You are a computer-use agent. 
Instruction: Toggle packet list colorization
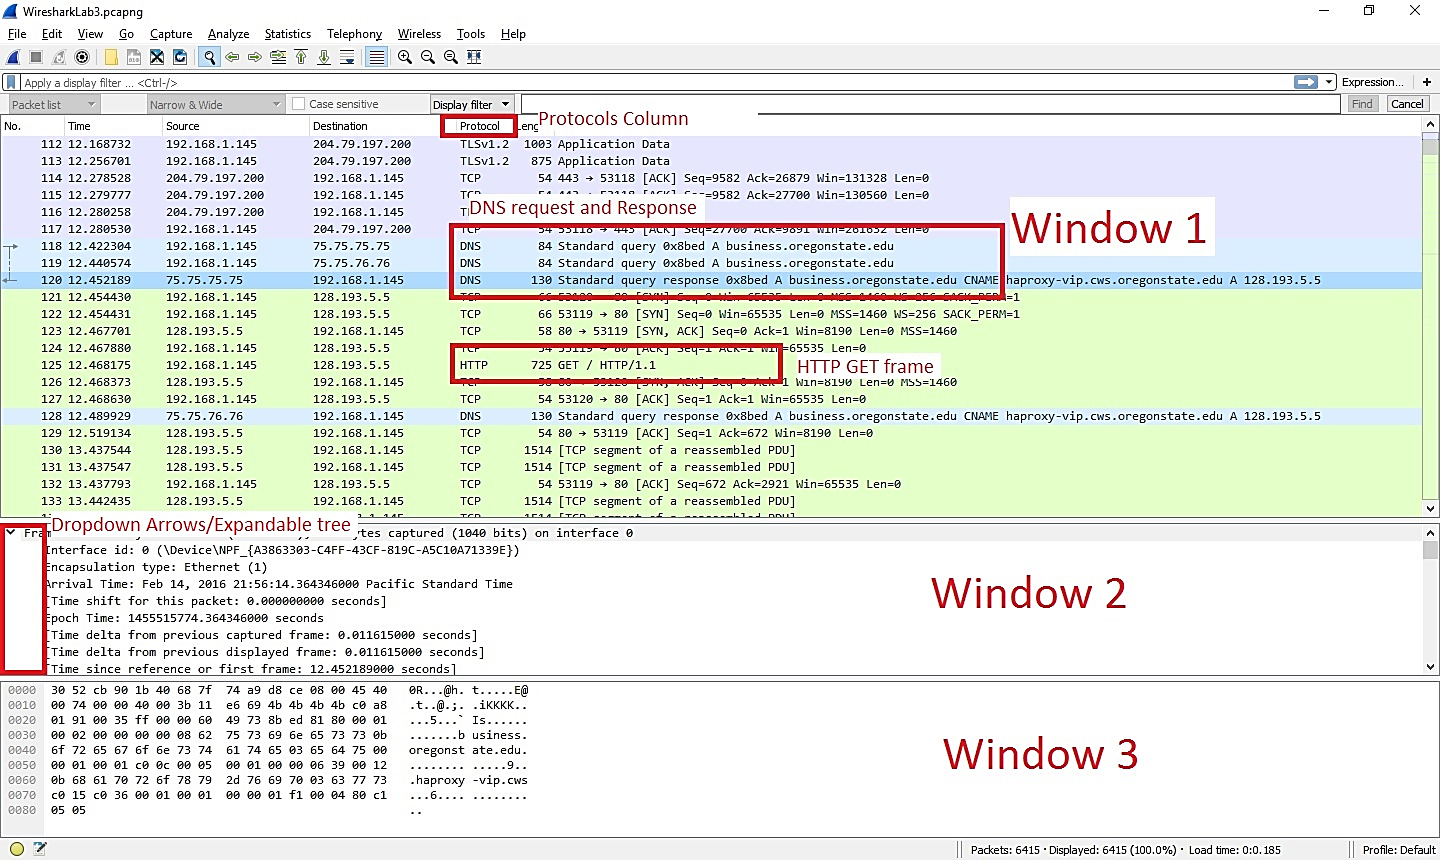pos(376,57)
